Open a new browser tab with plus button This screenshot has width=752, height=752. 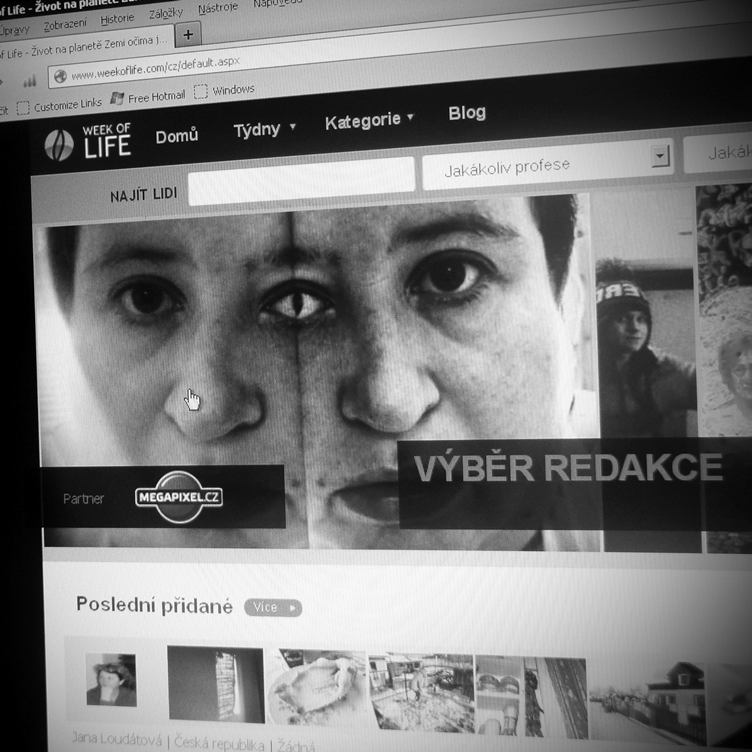pyautogui.click(x=188, y=35)
